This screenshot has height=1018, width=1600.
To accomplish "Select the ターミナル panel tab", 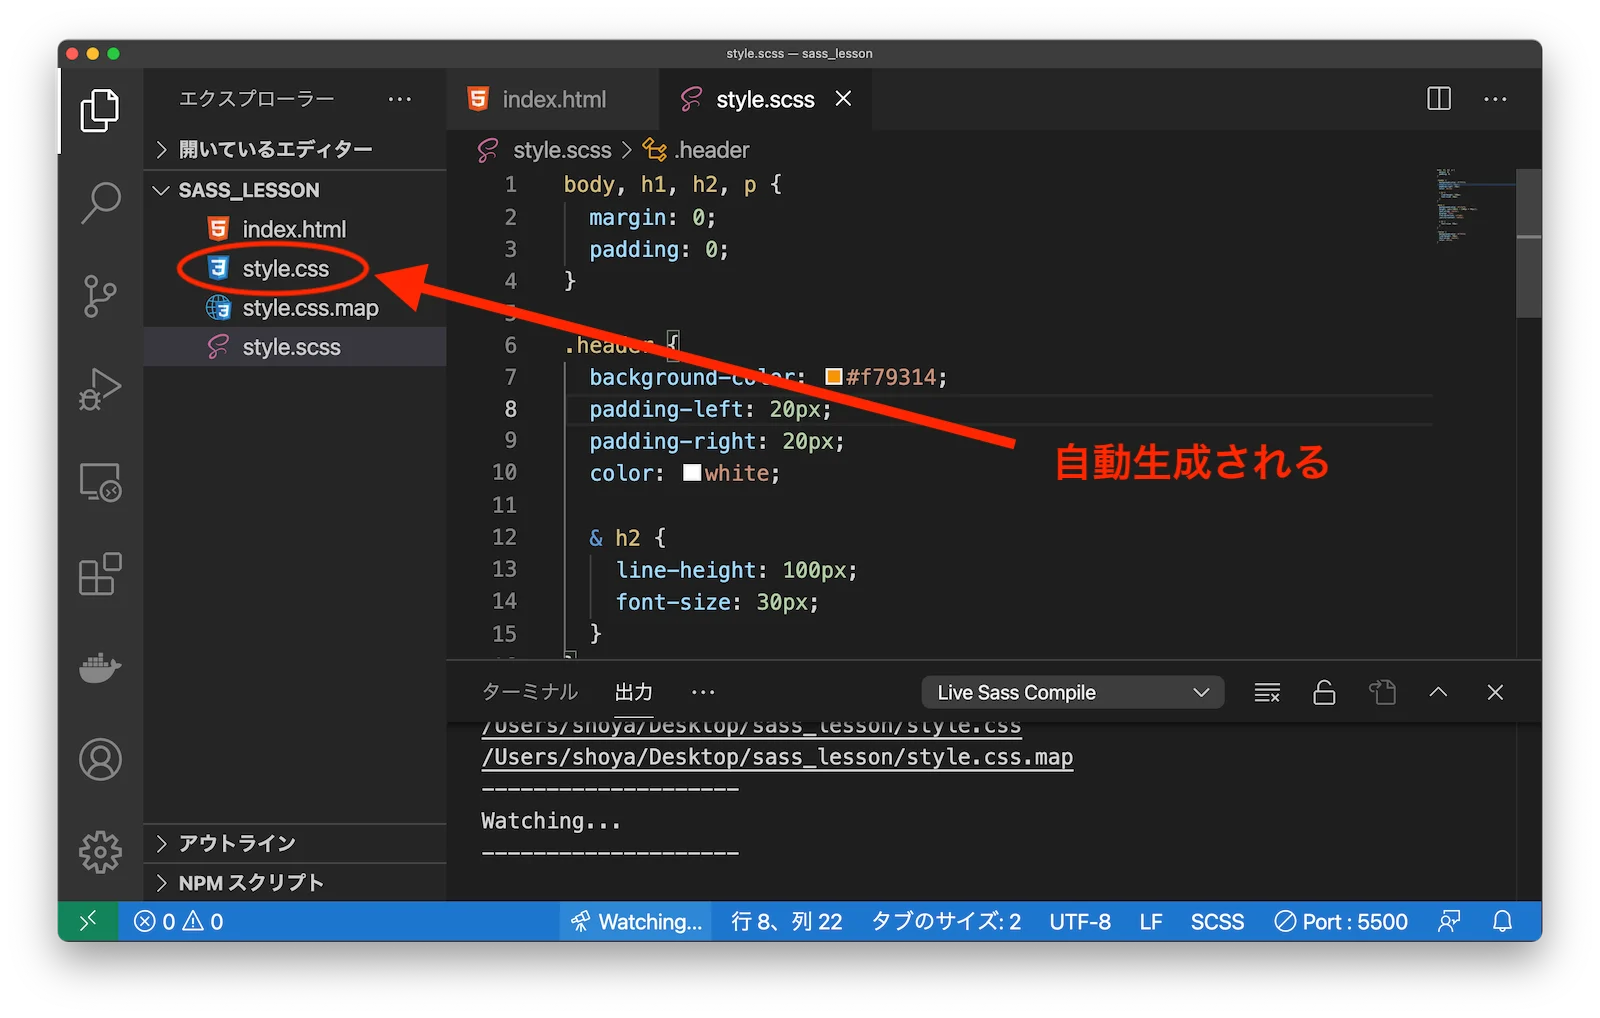I will 528,691.
